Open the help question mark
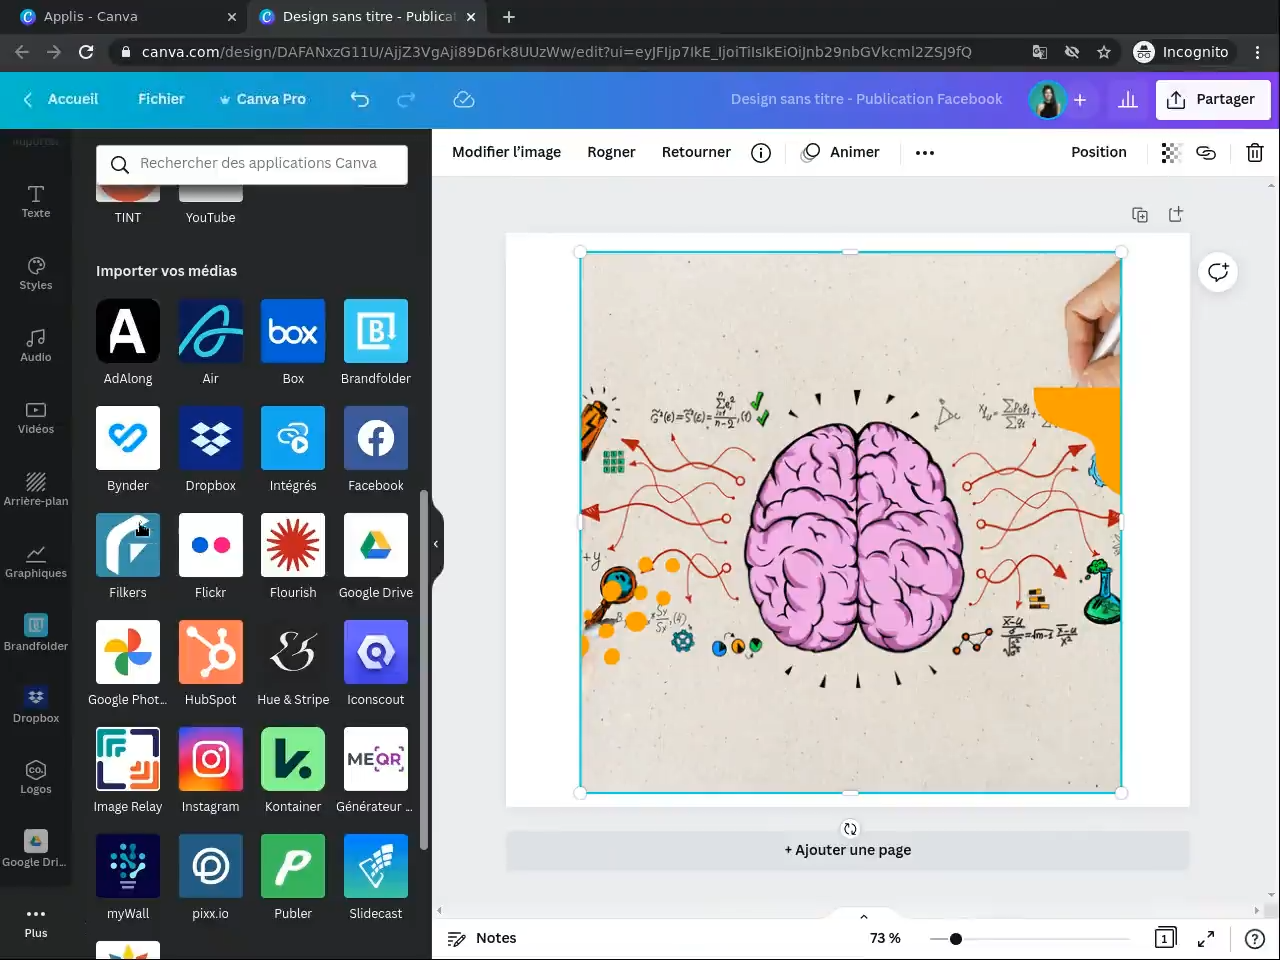This screenshot has height=960, width=1280. coord(1255,938)
